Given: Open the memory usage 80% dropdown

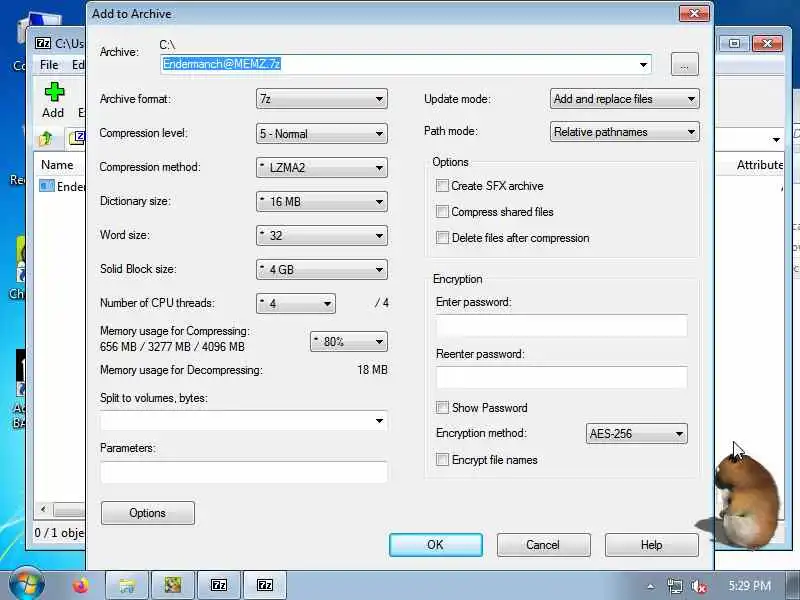Looking at the screenshot, I should (x=349, y=341).
